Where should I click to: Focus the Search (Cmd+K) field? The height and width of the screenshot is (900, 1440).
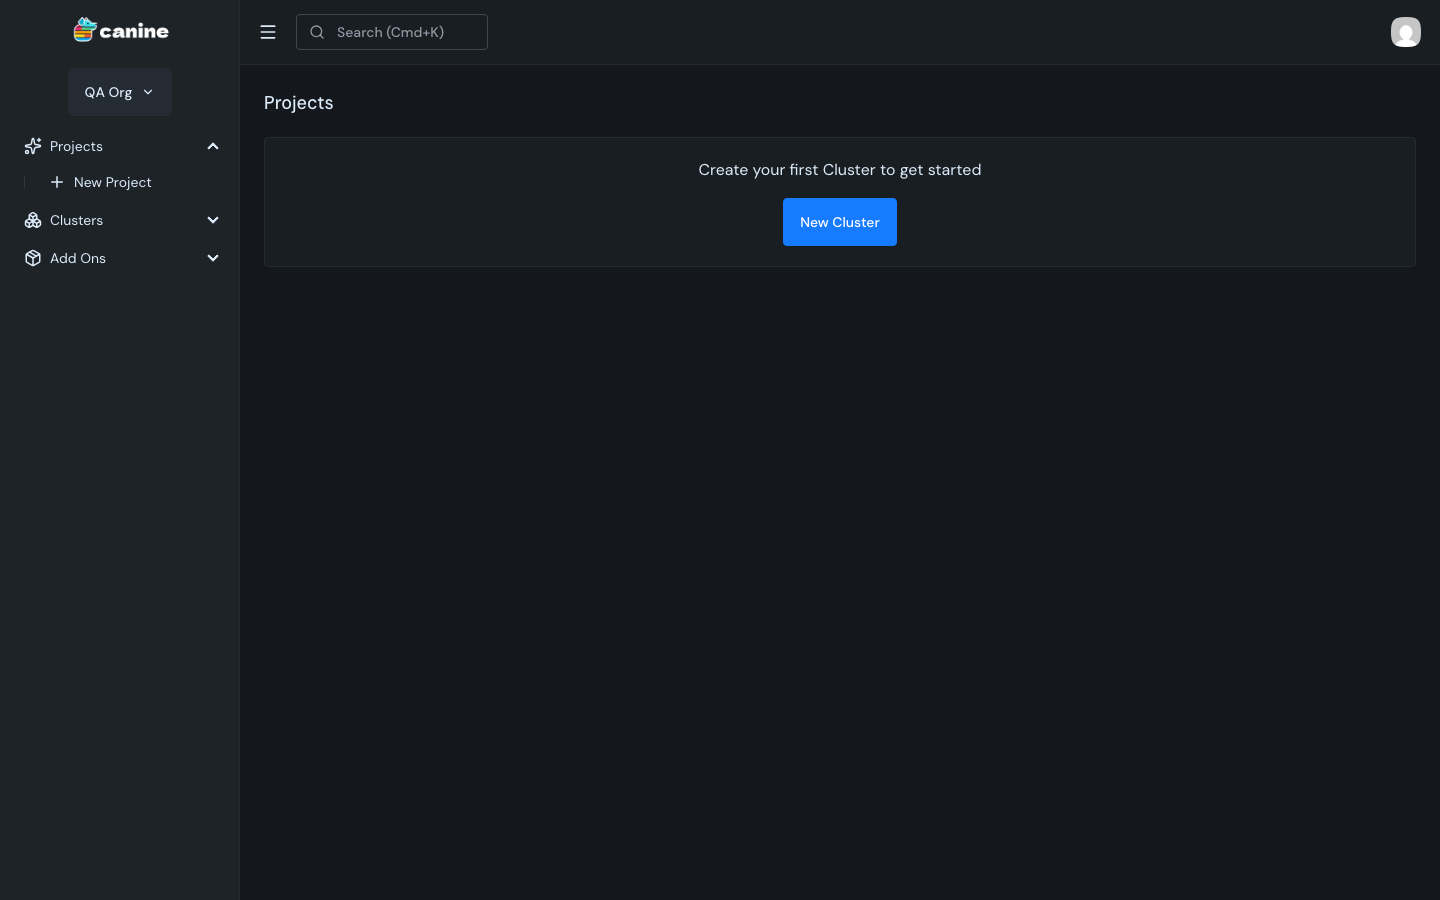click(x=392, y=32)
